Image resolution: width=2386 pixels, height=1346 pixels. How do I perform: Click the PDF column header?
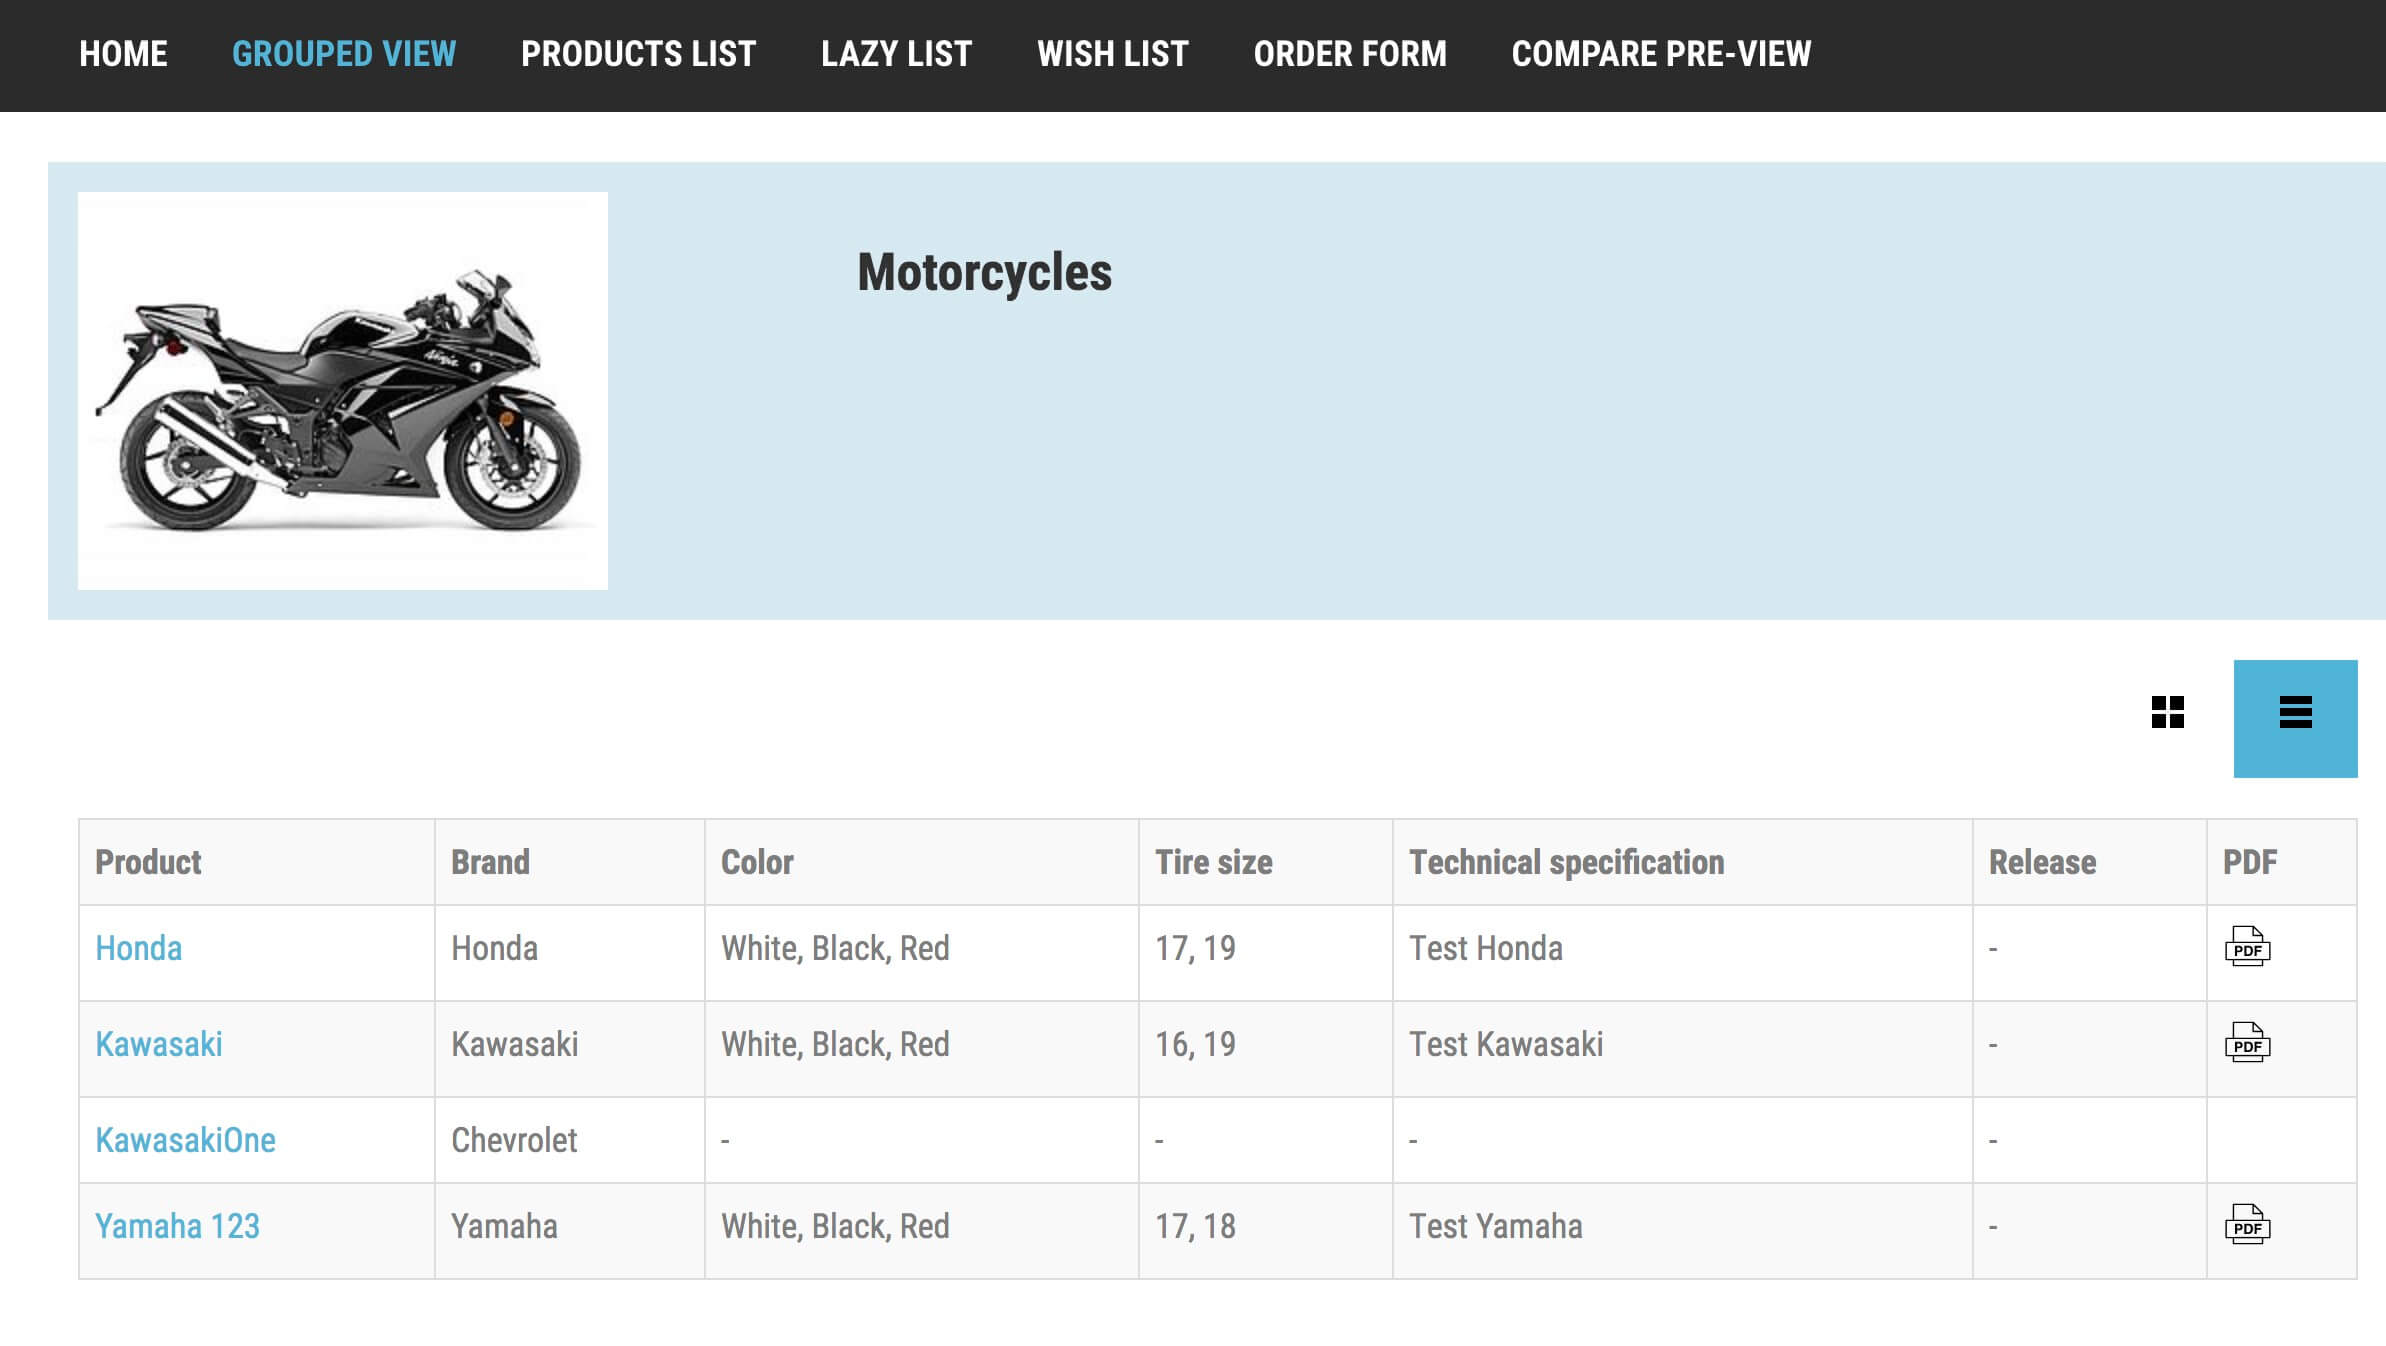(2282, 862)
